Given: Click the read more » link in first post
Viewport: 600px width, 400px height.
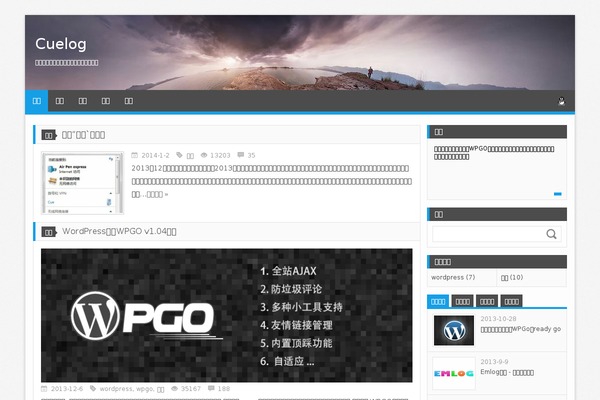Looking at the screenshot, I should [x=158, y=194].
